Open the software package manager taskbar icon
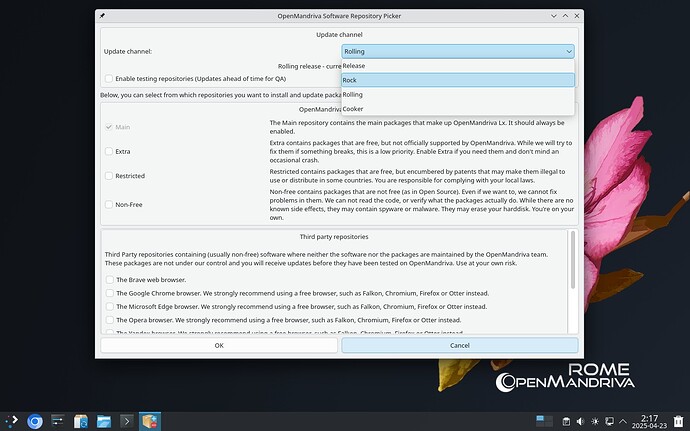The width and height of the screenshot is (690, 431). tap(81, 421)
